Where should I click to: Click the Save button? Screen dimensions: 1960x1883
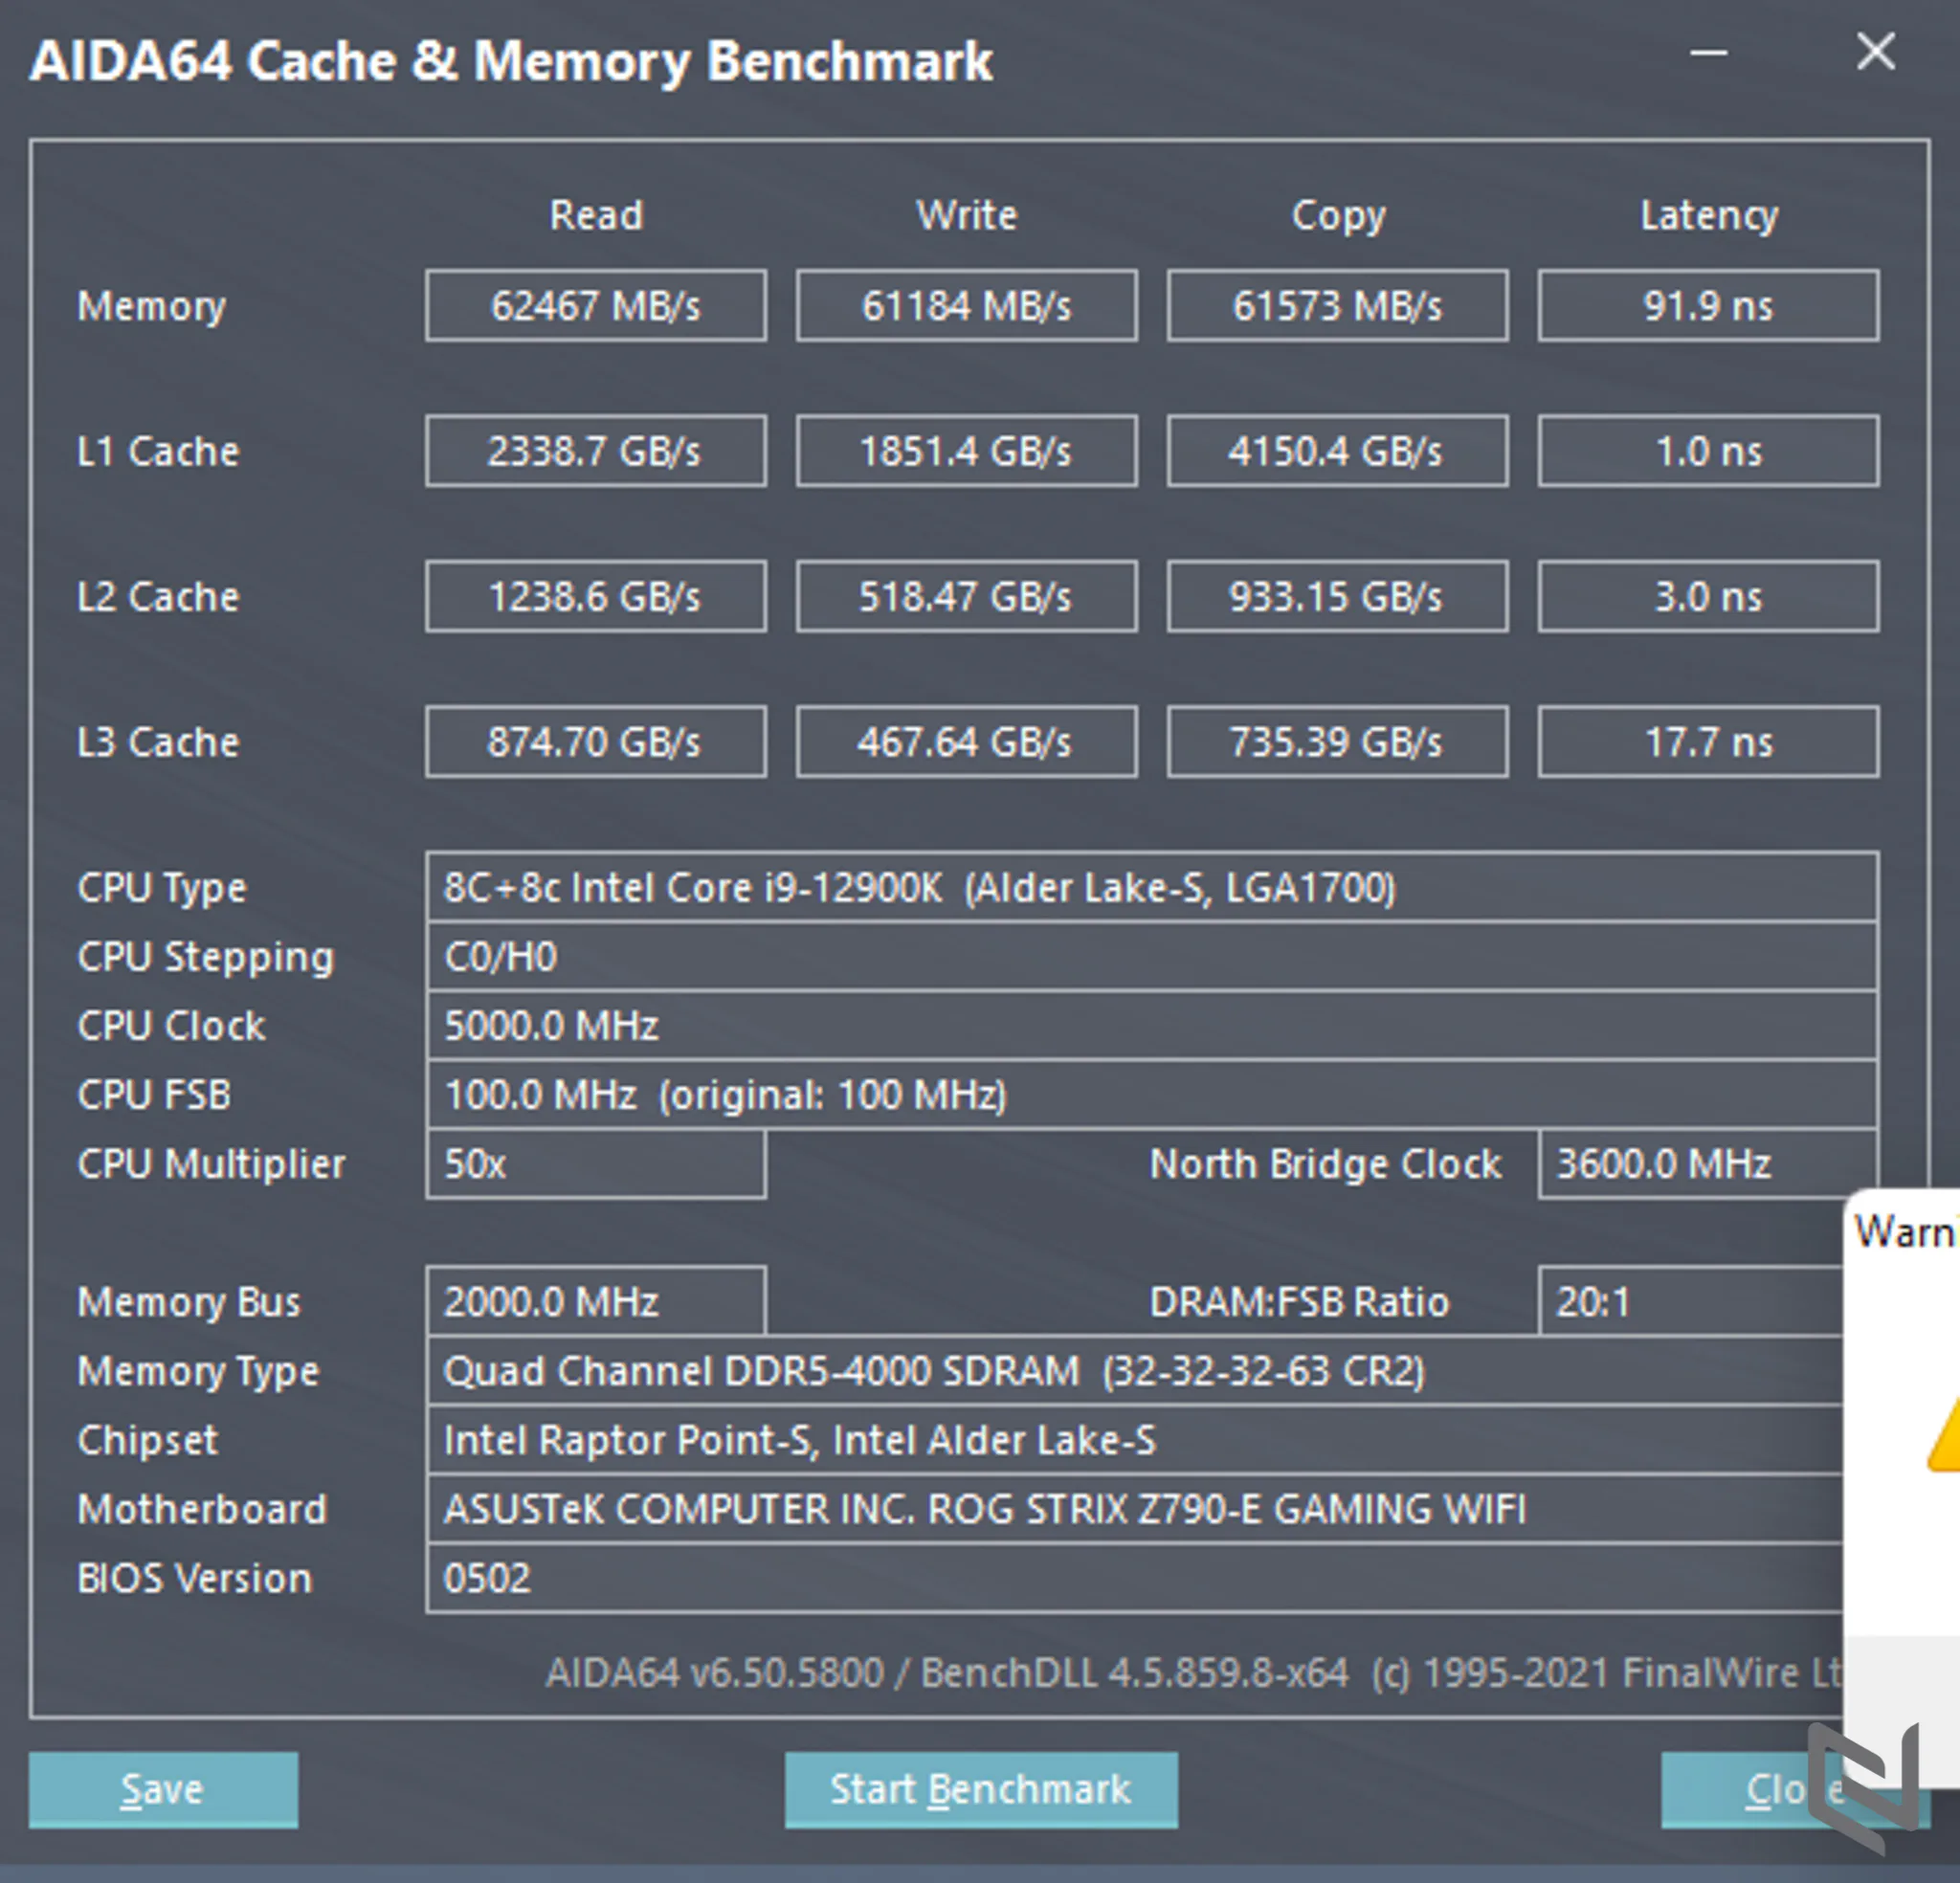click(163, 1789)
